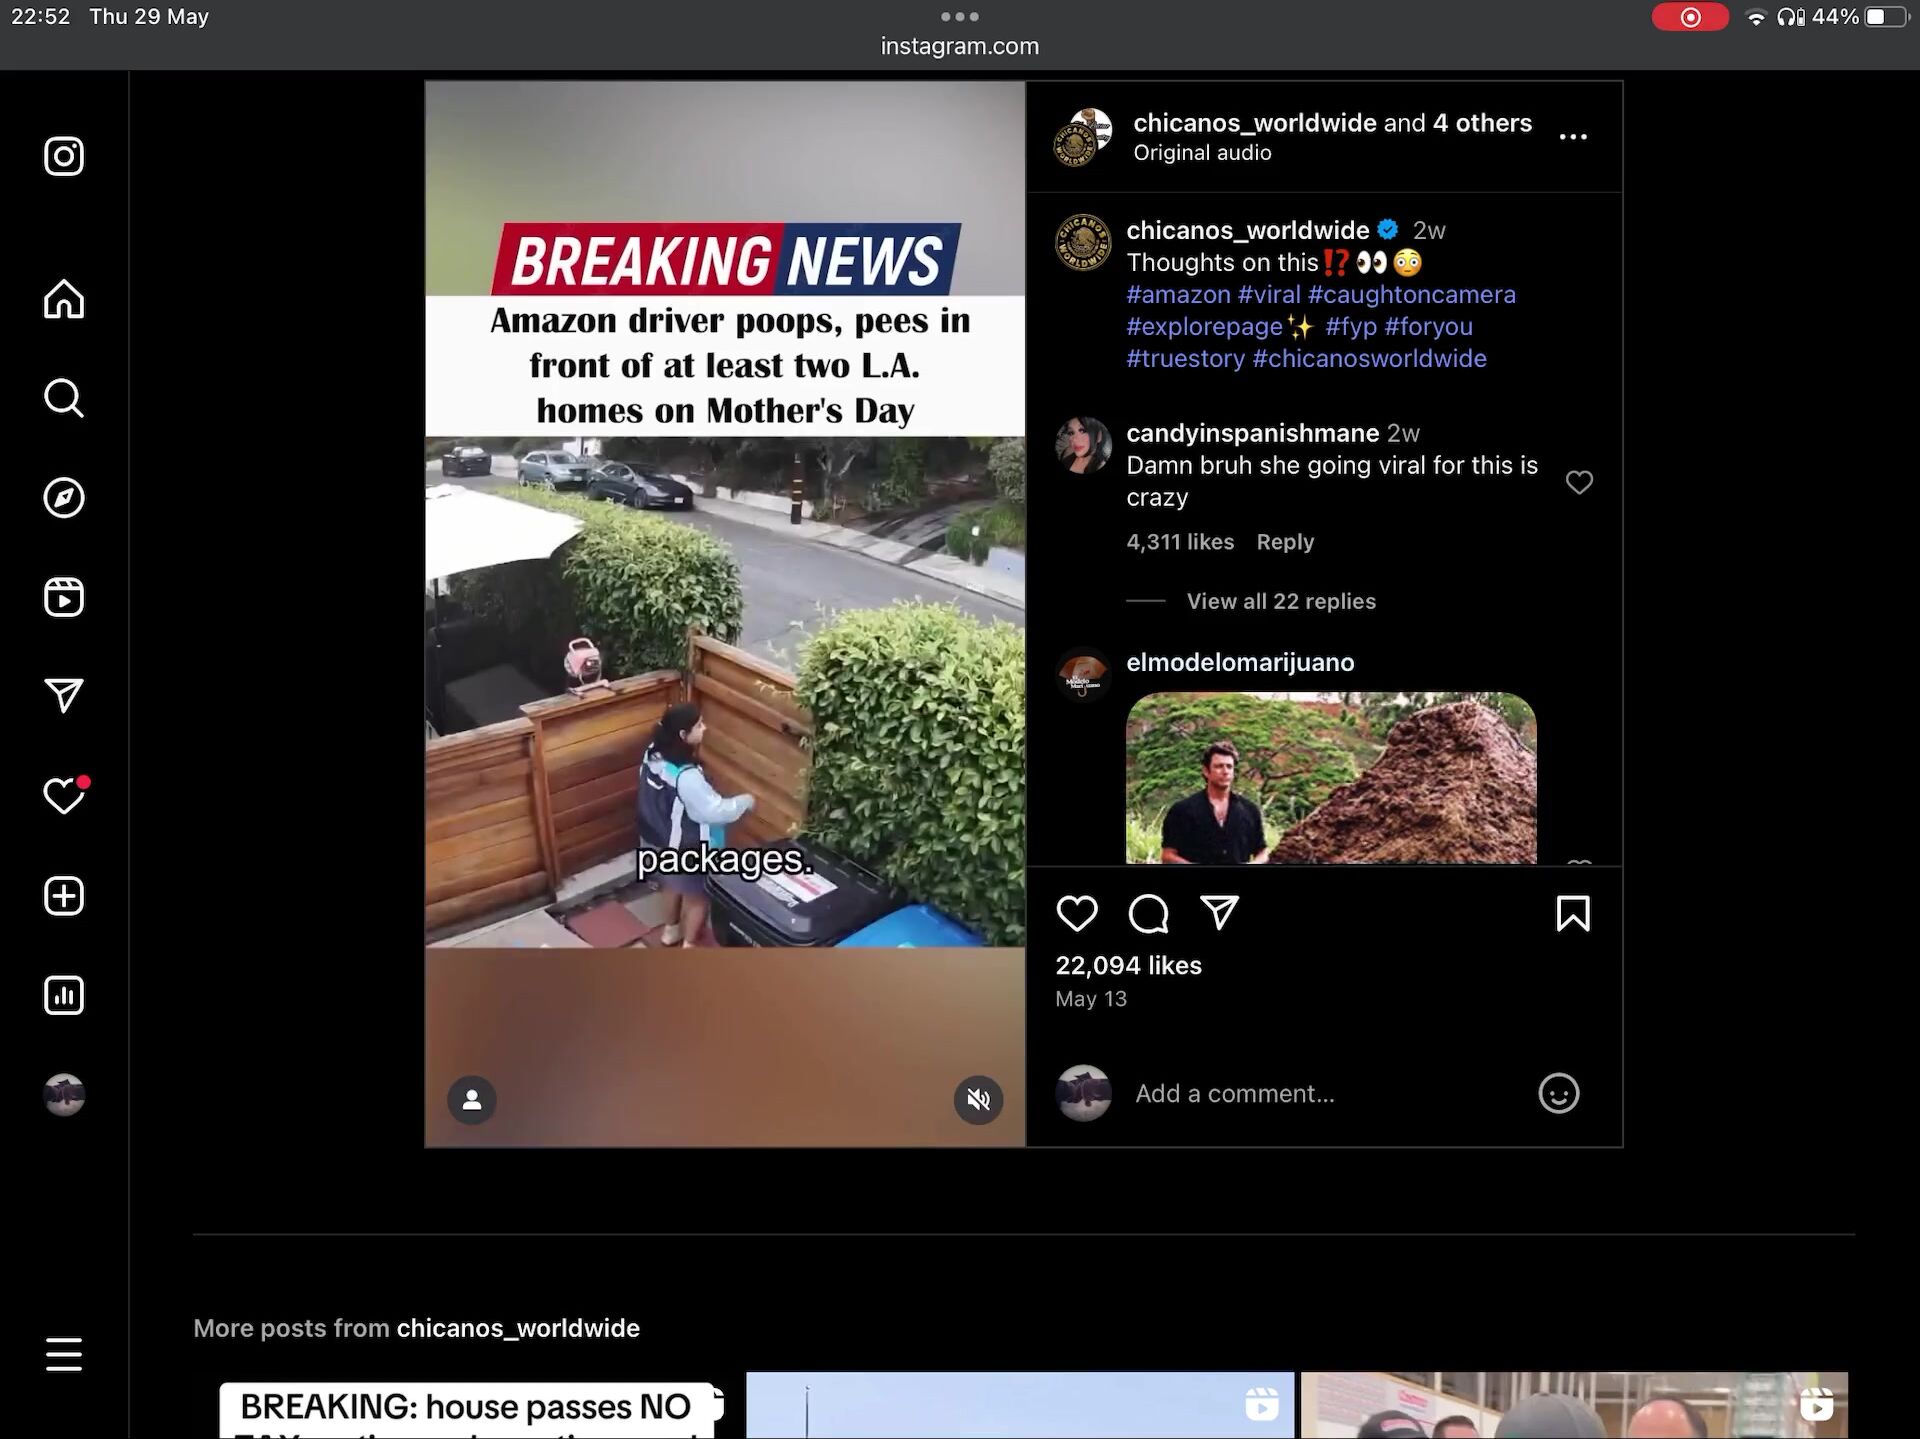The width and height of the screenshot is (1920, 1439).
Task: Open candyinspanishmane's profile
Action: pos(1252,433)
